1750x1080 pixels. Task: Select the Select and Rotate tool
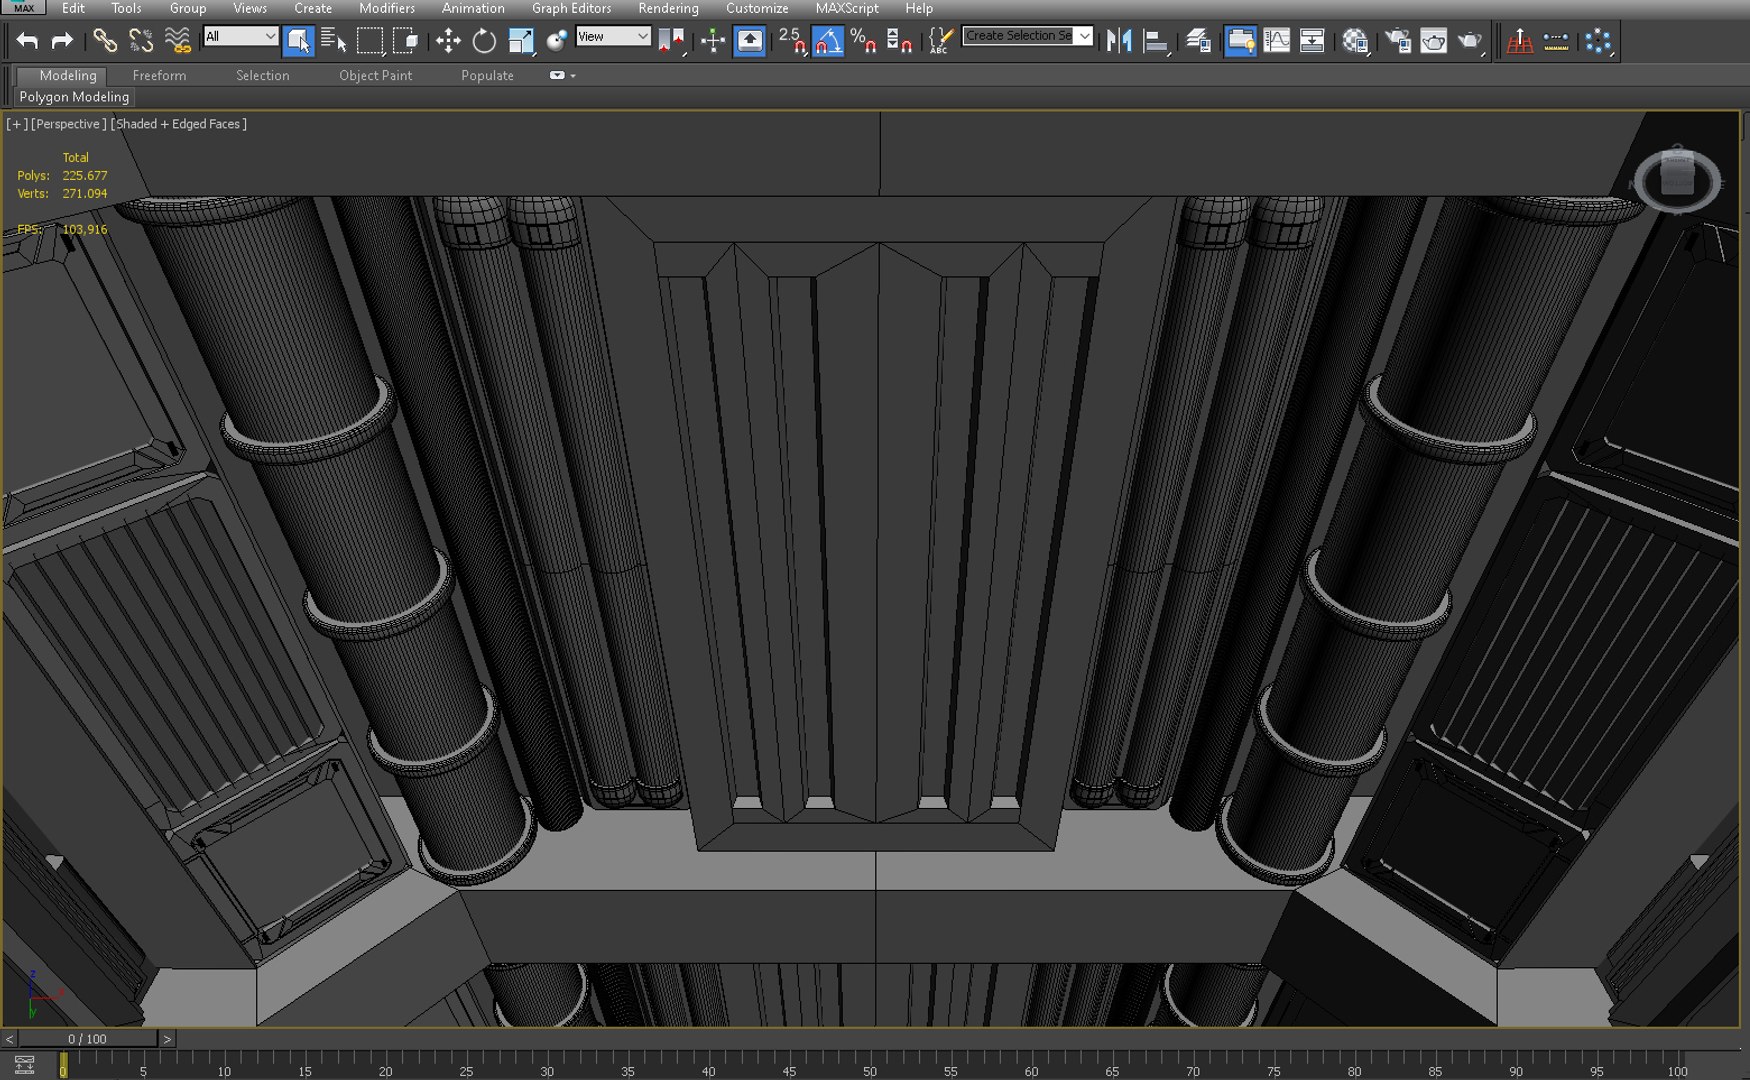(484, 41)
